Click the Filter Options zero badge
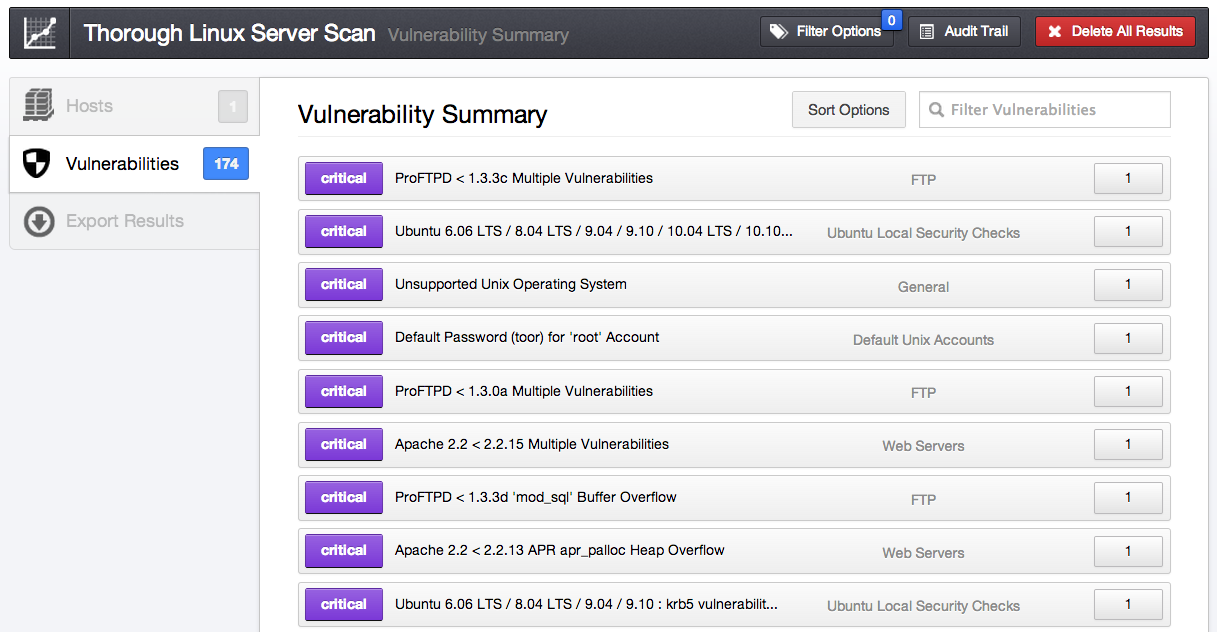Screen dimensions: 1217x632 click(891, 19)
